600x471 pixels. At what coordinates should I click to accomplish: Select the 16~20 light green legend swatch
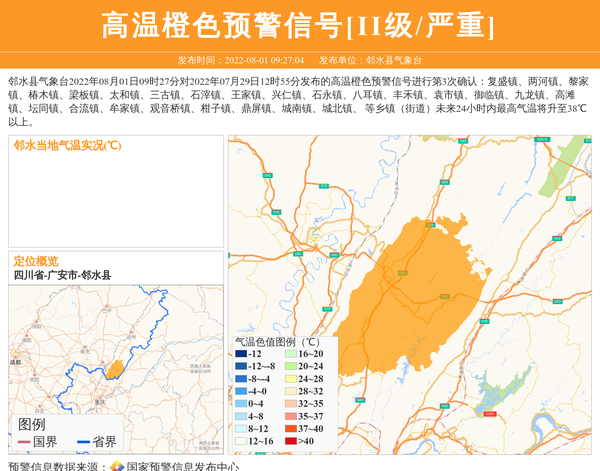tap(291, 354)
